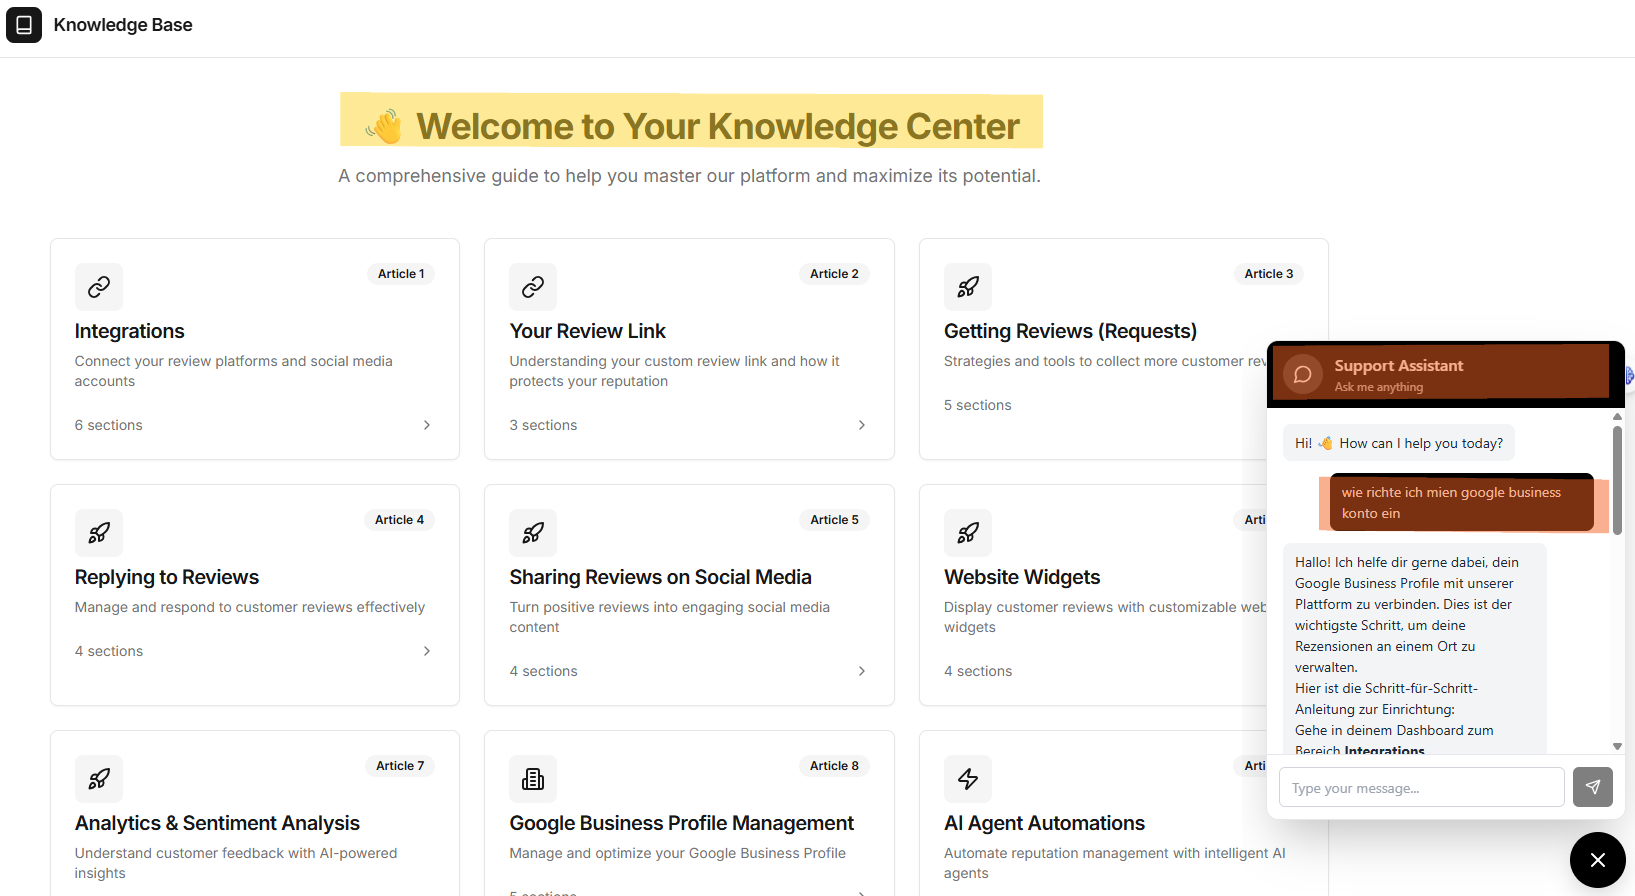Open Your Review Link using chevron arrow
The width and height of the screenshot is (1635, 896).
[x=861, y=425]
